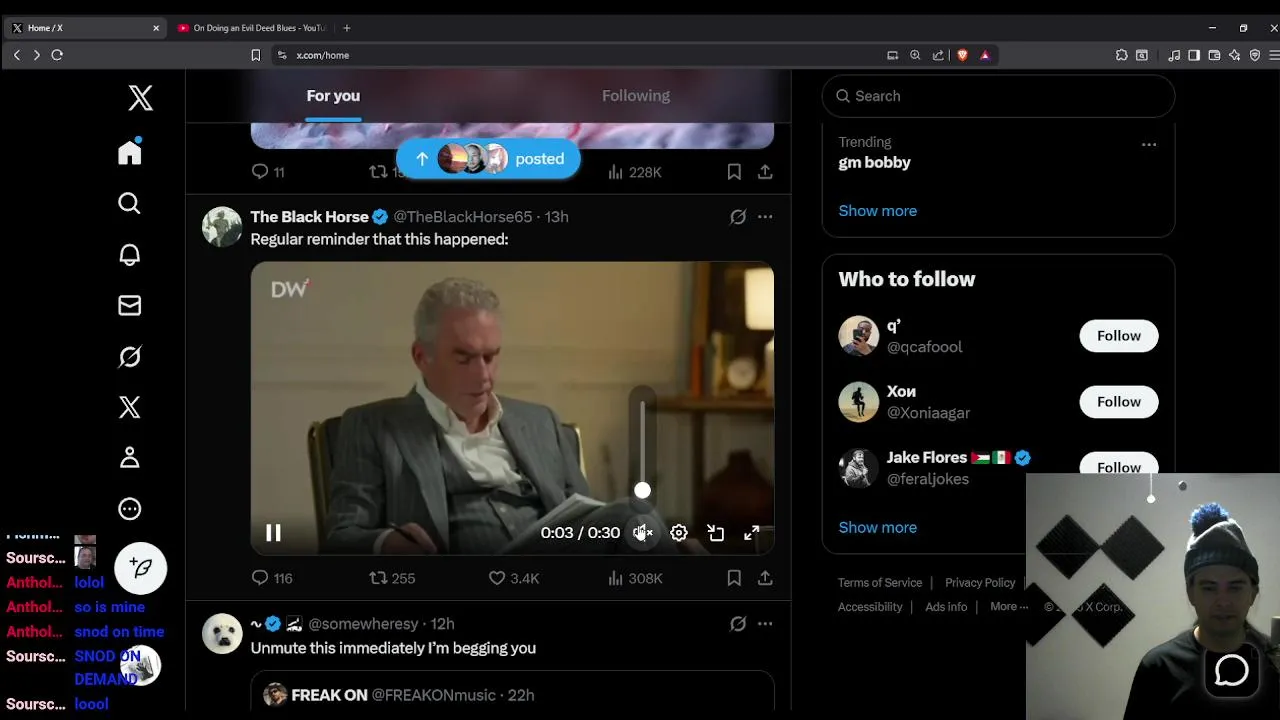
Task: Follow the Хои account
Action: click(1118, 402)
